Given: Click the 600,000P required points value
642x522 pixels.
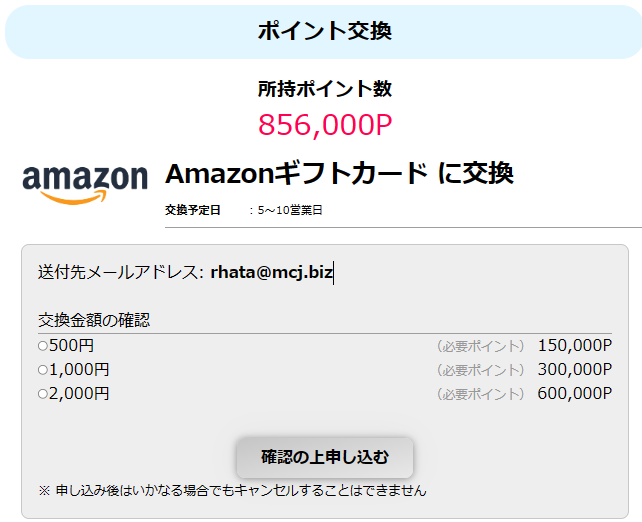Looking at the screenshot, I should coord(574,394).
